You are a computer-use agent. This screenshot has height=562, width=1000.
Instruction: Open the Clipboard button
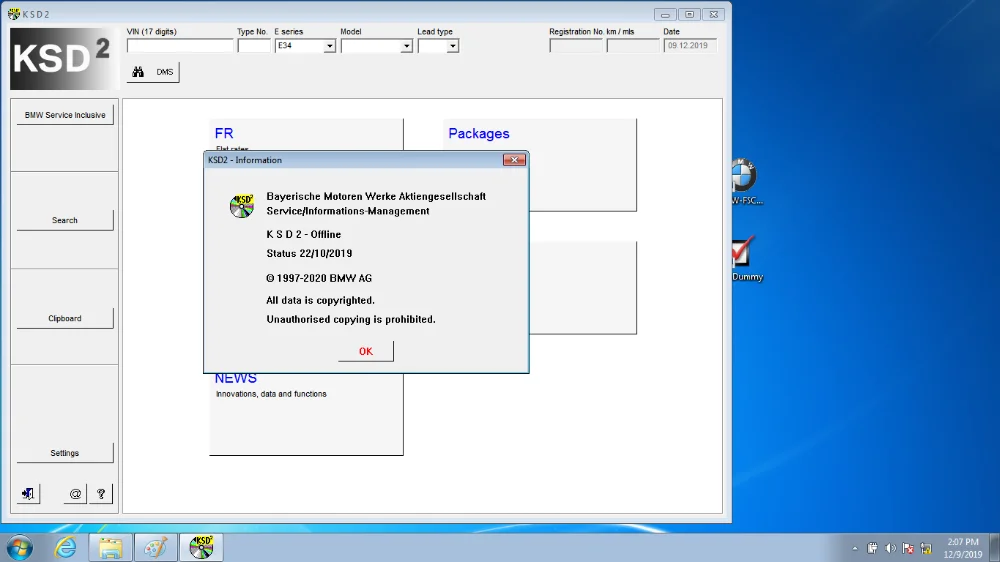click(x=65, y=318)
